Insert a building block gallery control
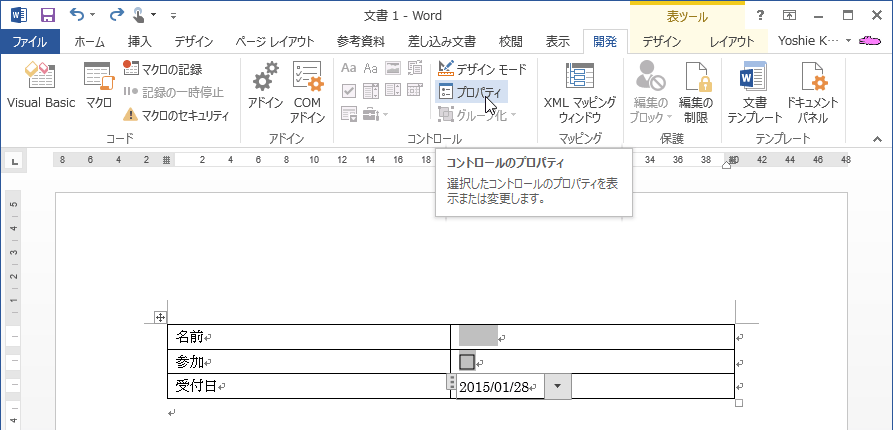This screenshot has width=893, height=430. (415, 69)
